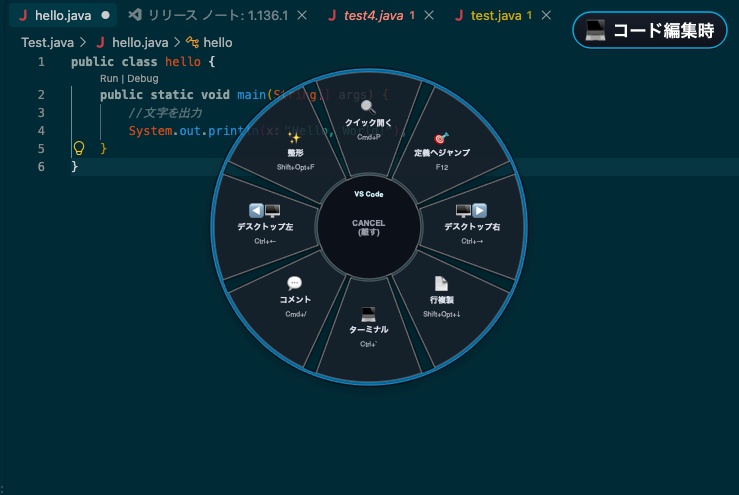Choose the Format sparkles icon
The image size is (739, 495).
(x=295, y=137)
